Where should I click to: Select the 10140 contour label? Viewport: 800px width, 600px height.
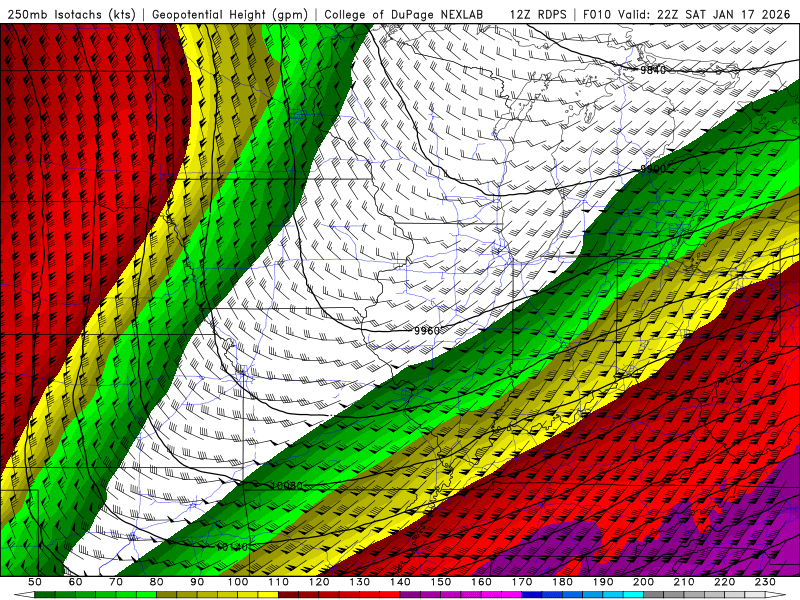[x=232, y=547]
